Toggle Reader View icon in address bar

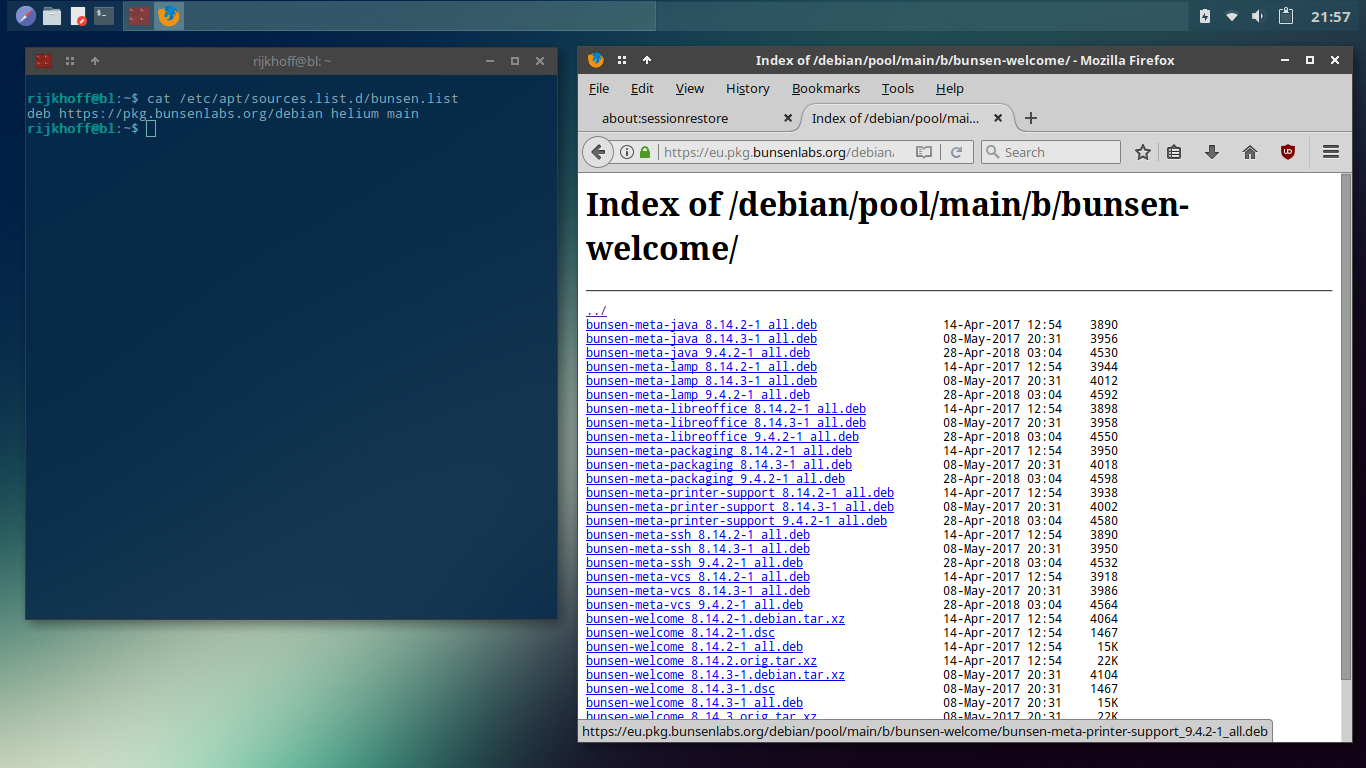924,152
